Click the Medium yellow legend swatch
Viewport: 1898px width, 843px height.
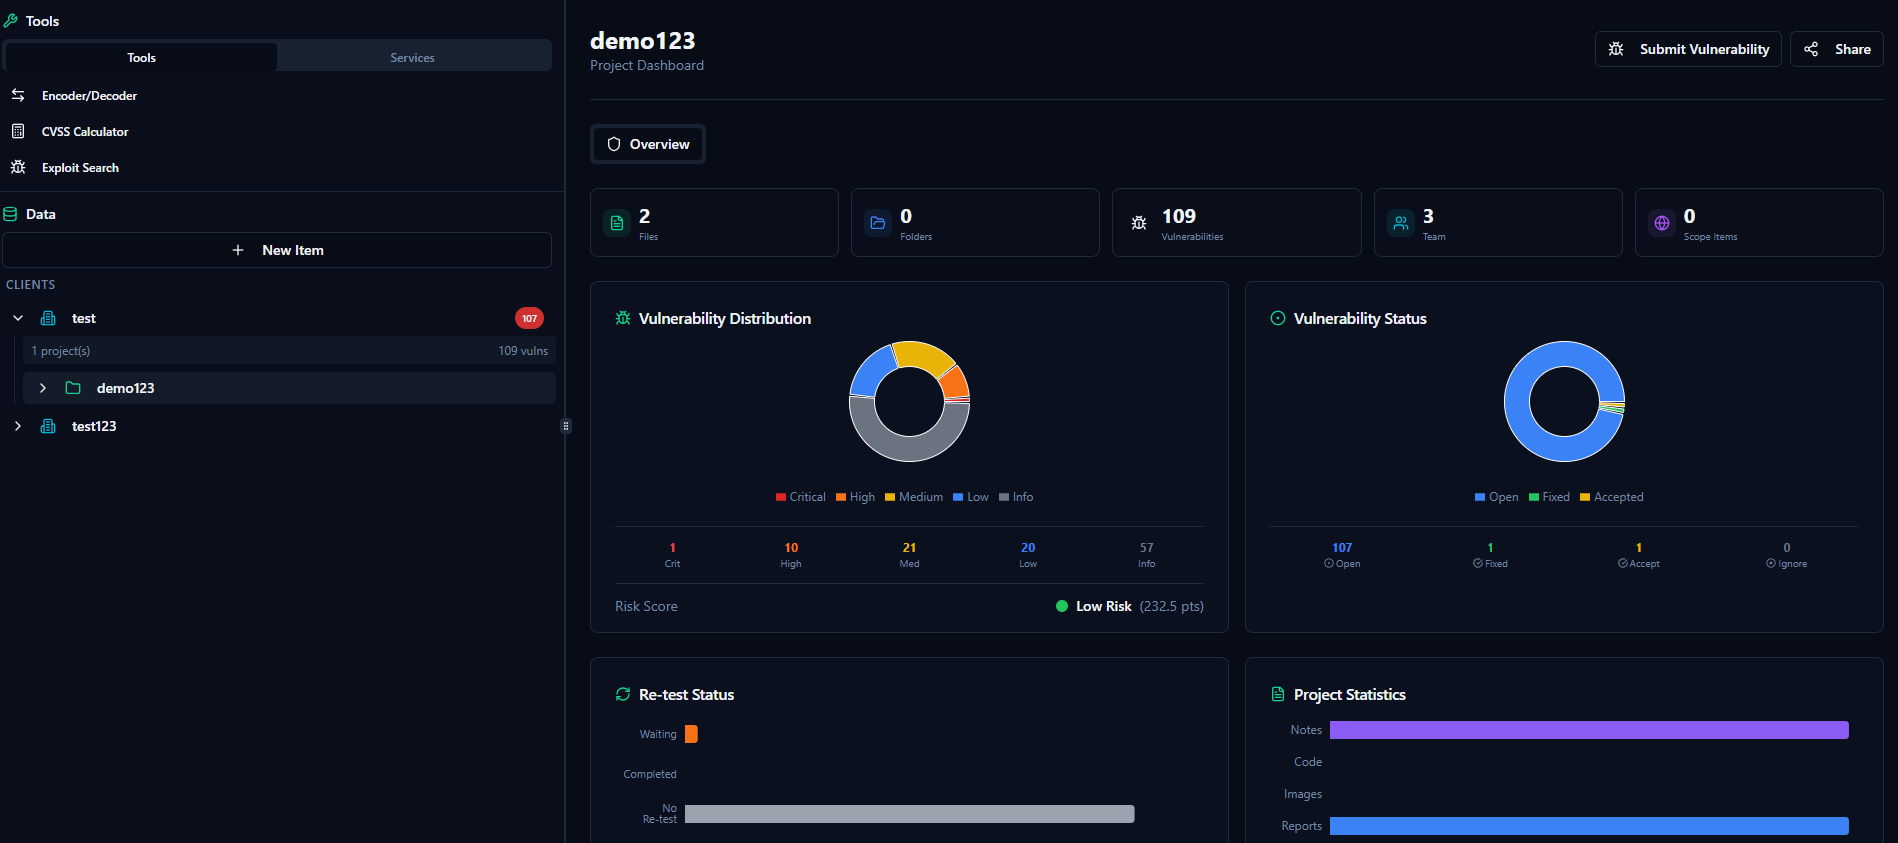pyautogui.click(x=890, y=497)
